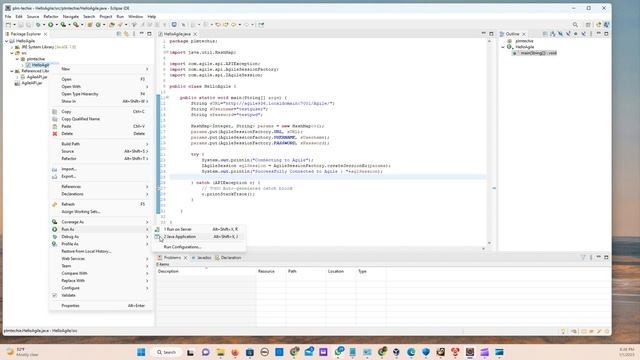Close the HelloAgile.java editor tab
Viewport: 640px width, 360px height.
tap(196, 34)
